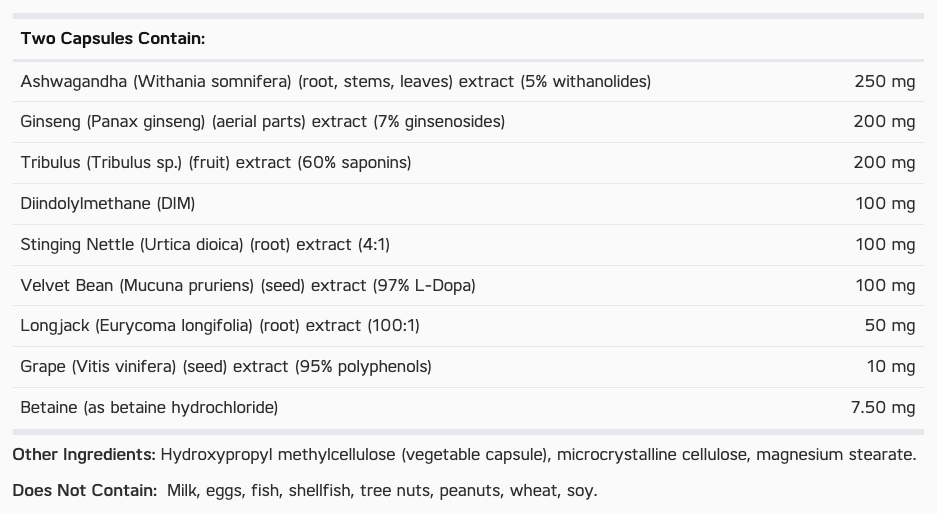Click the 100 mg DIM amount
Image resolution: width=937 pixels, height=514 pixels.
tap(886, 204)
